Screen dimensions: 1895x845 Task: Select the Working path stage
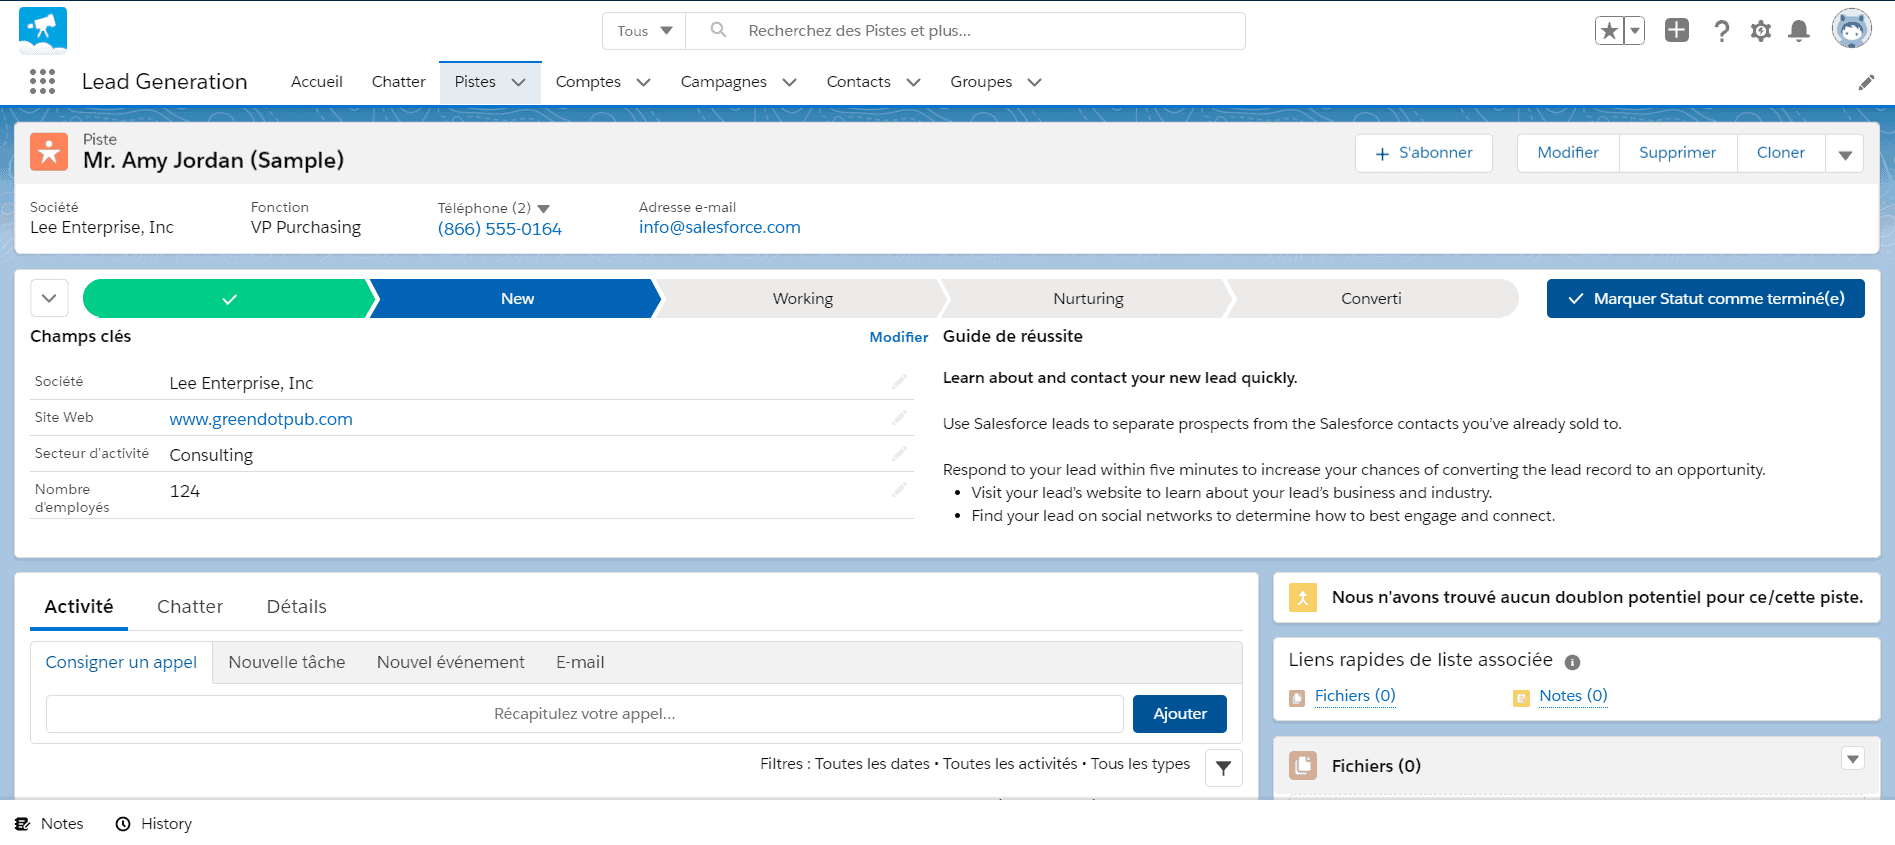(802, 298)
